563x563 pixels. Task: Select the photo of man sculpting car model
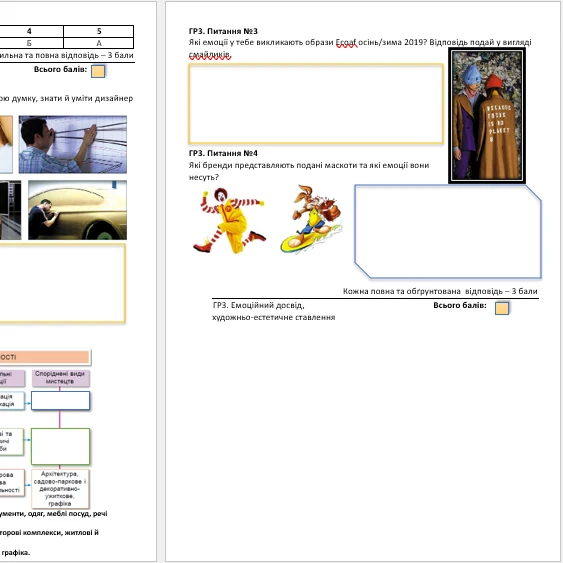pyautogui.click(x=77, y=210)
